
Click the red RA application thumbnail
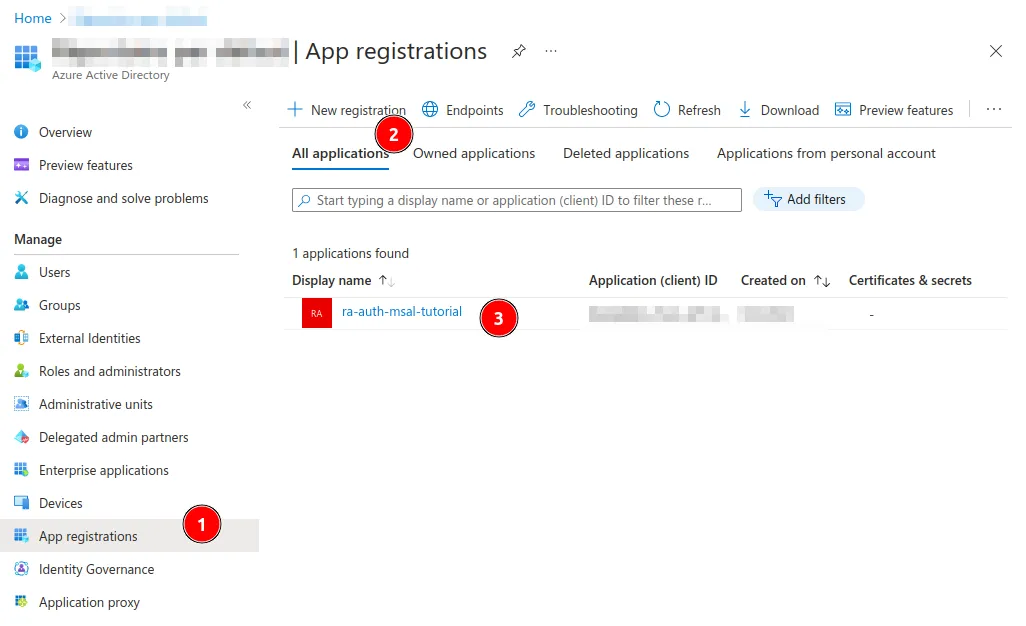[x=316, y=313]
